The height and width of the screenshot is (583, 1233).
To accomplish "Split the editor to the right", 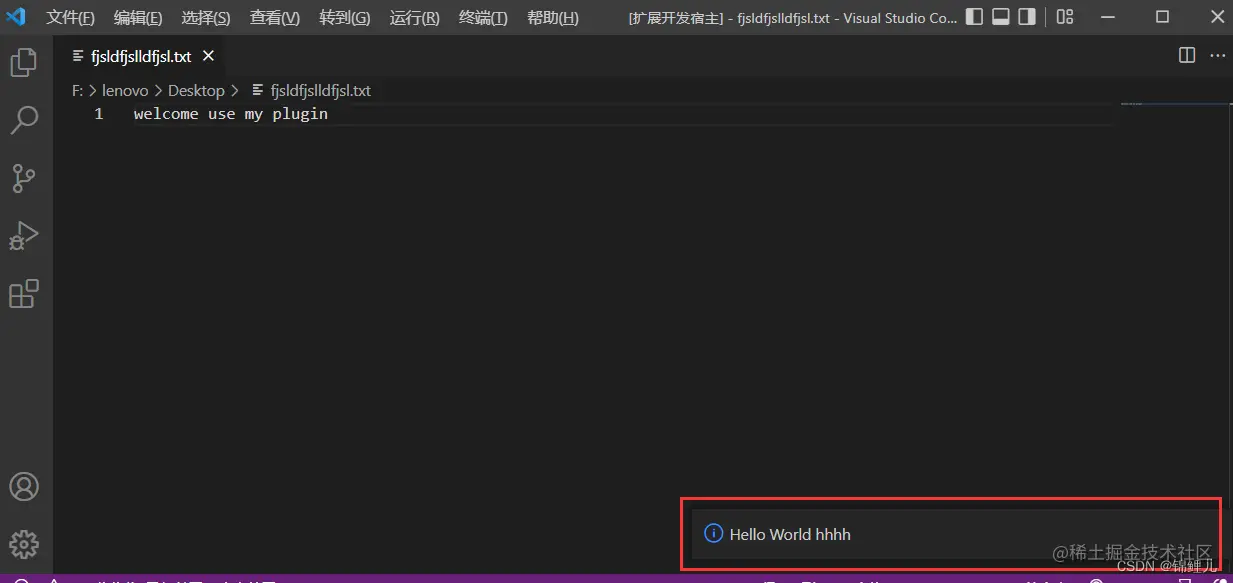I will (1187, 56).
